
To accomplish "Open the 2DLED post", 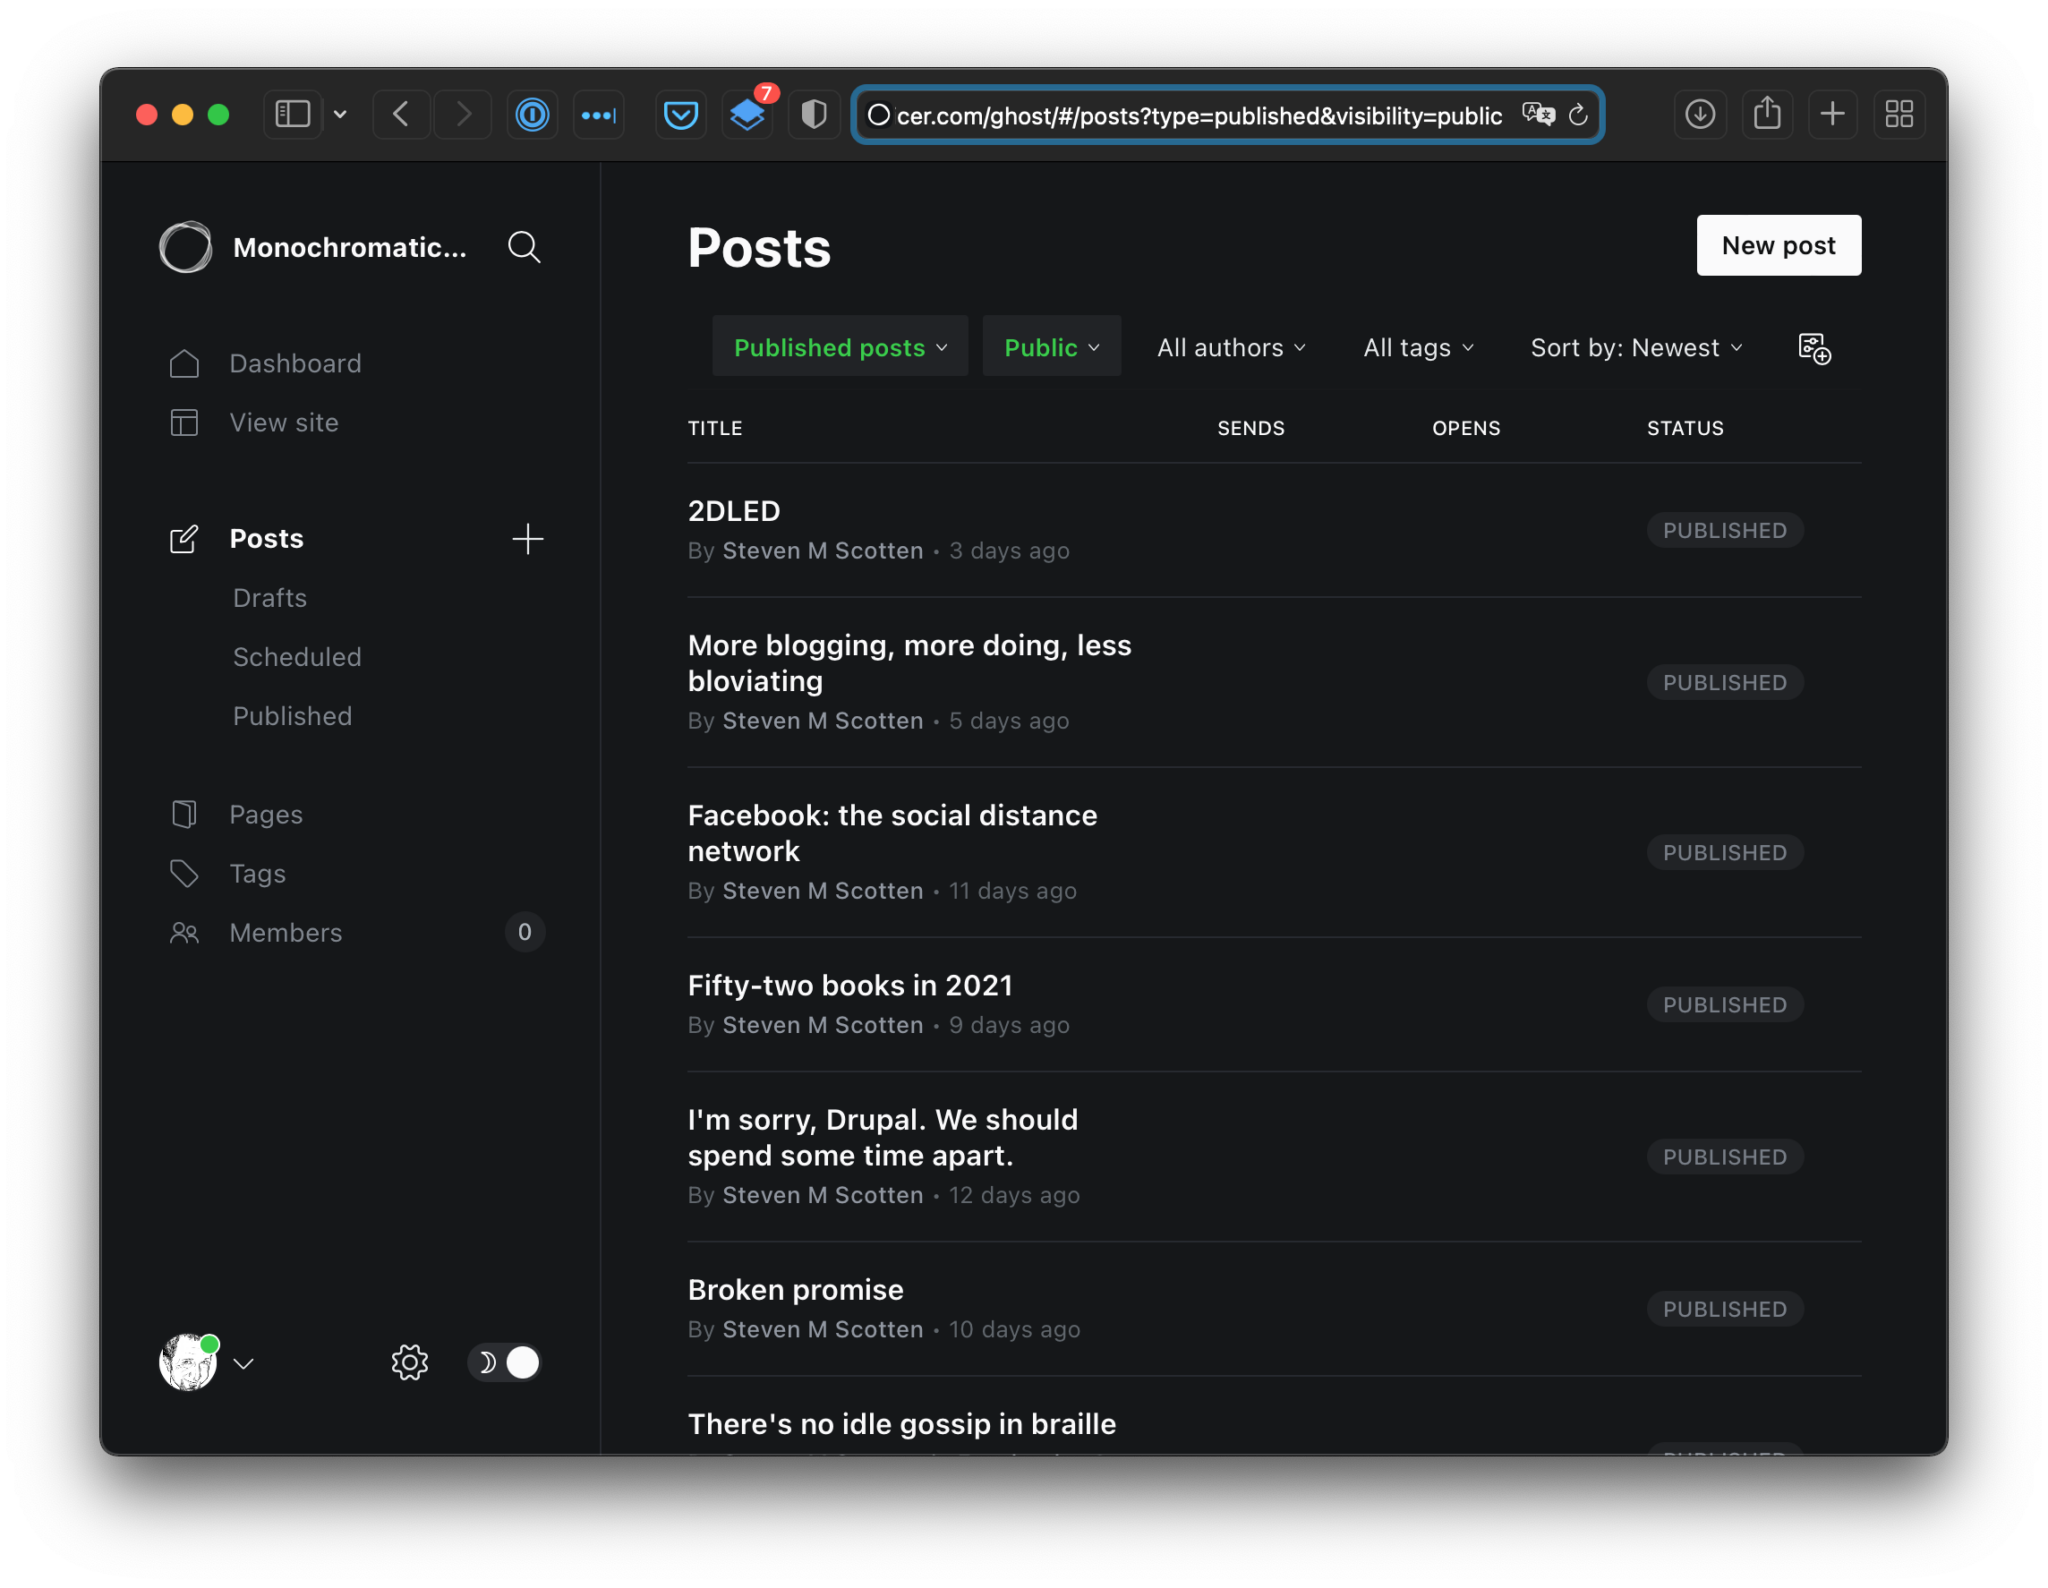I will (x=734, y=511).
